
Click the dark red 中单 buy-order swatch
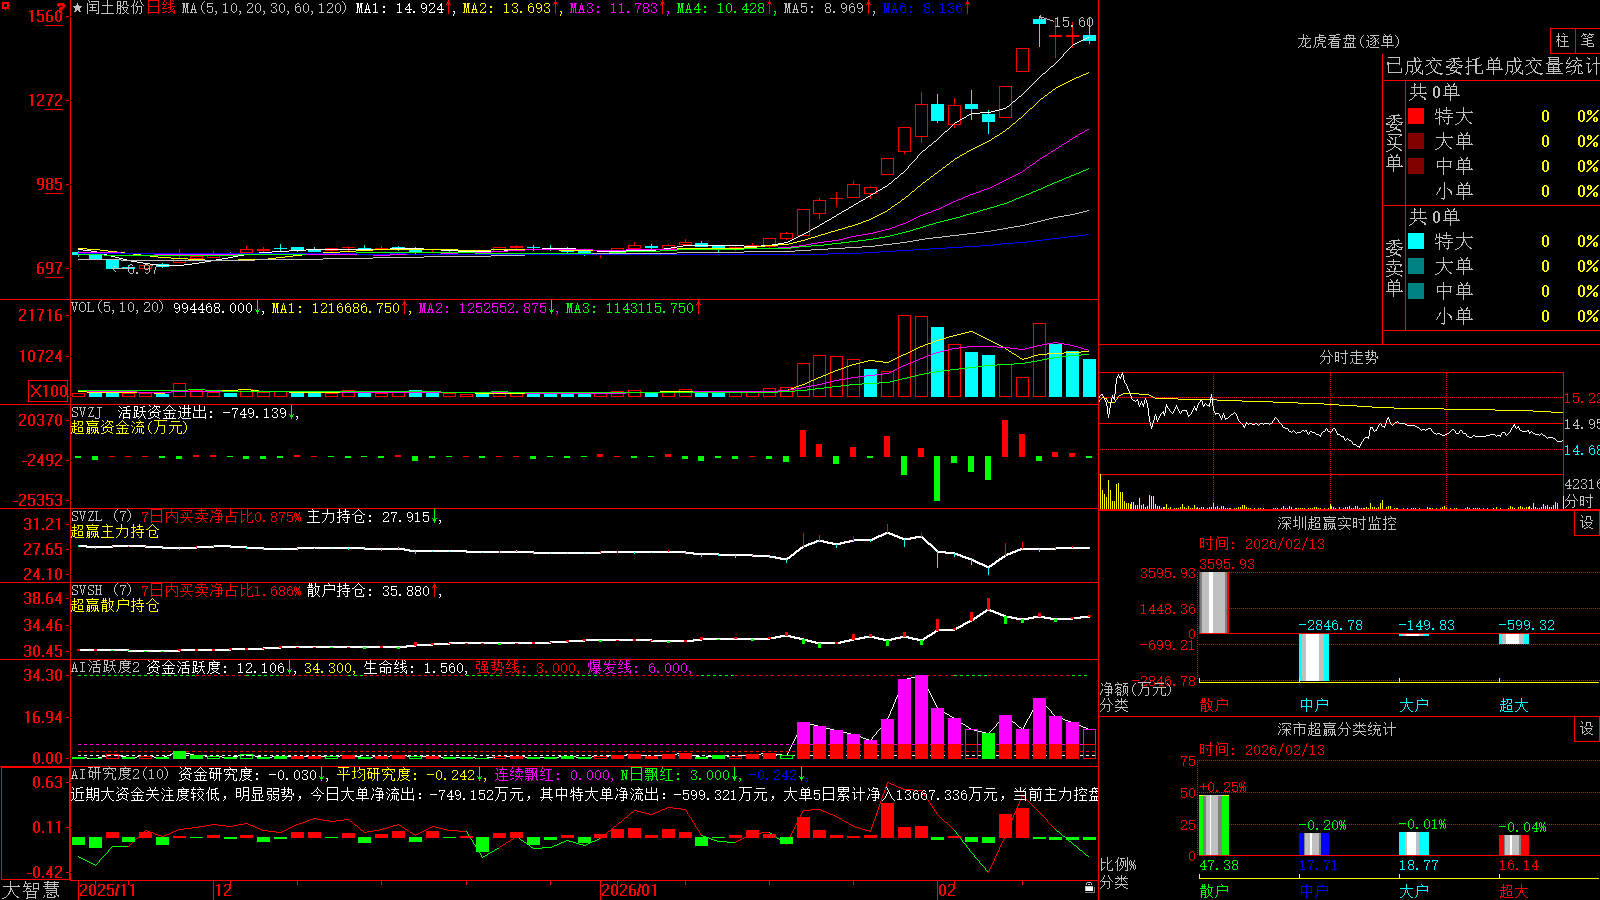click(1416, 165)
